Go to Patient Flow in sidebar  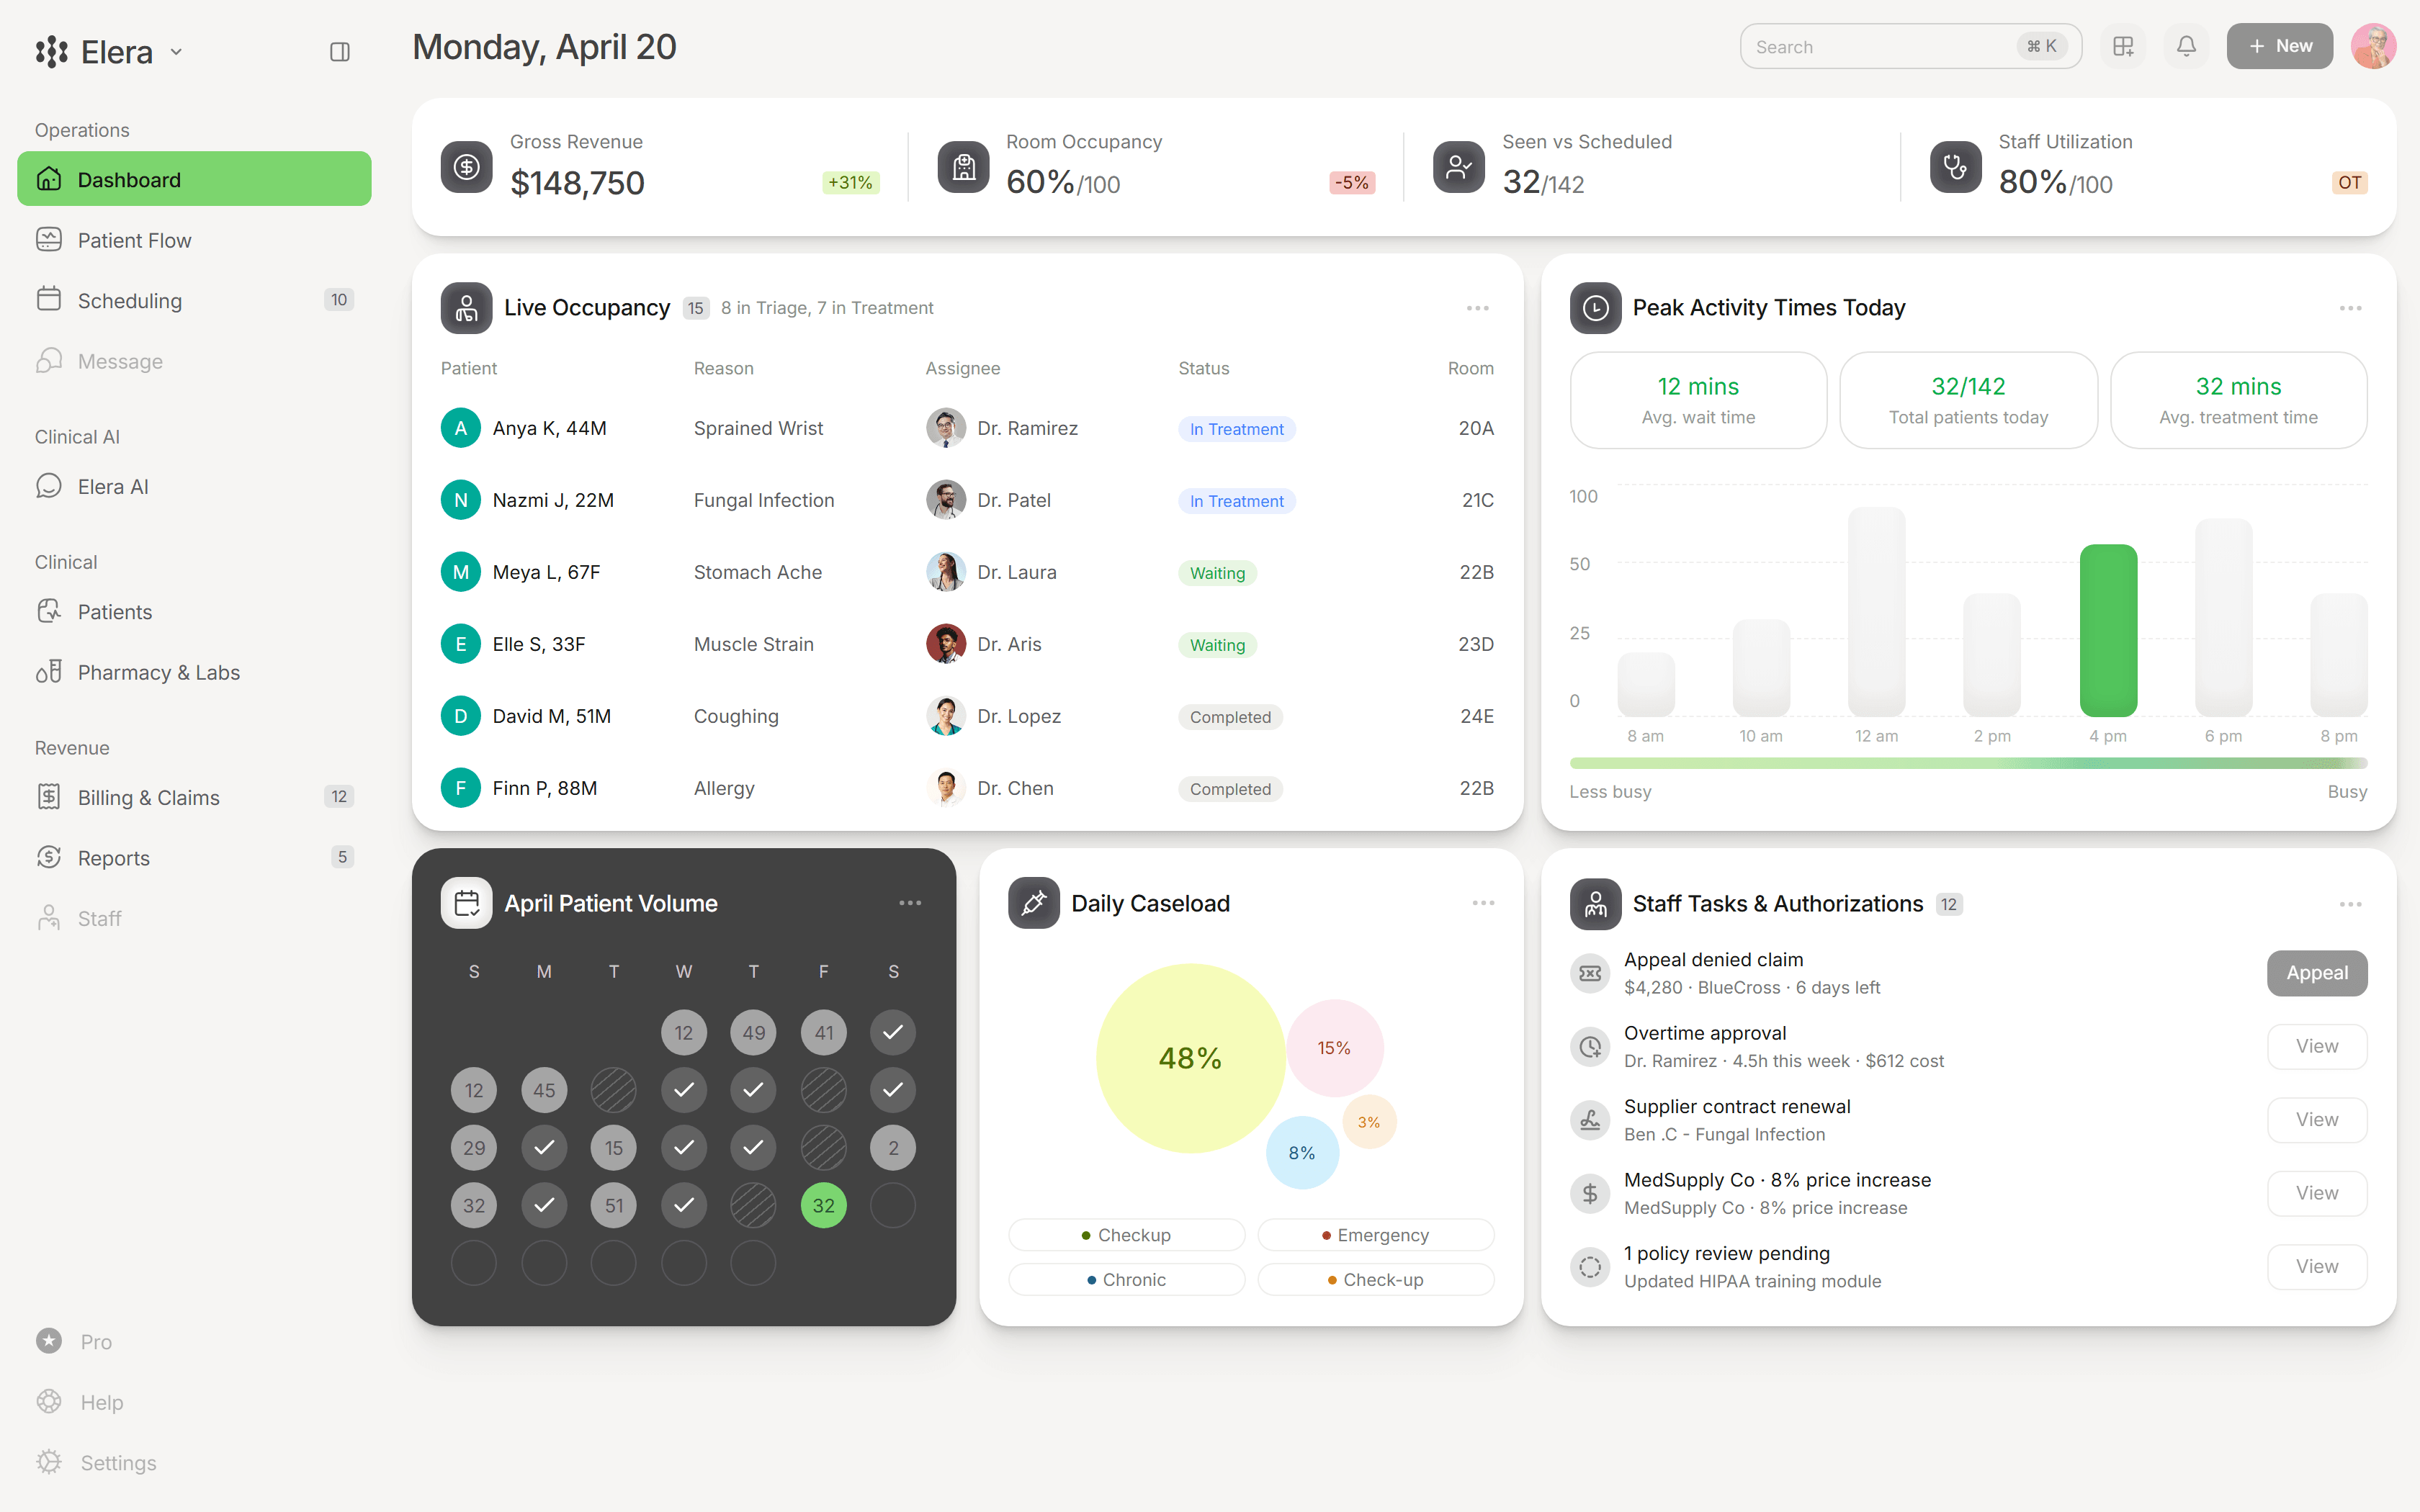(x=194, y=240)
